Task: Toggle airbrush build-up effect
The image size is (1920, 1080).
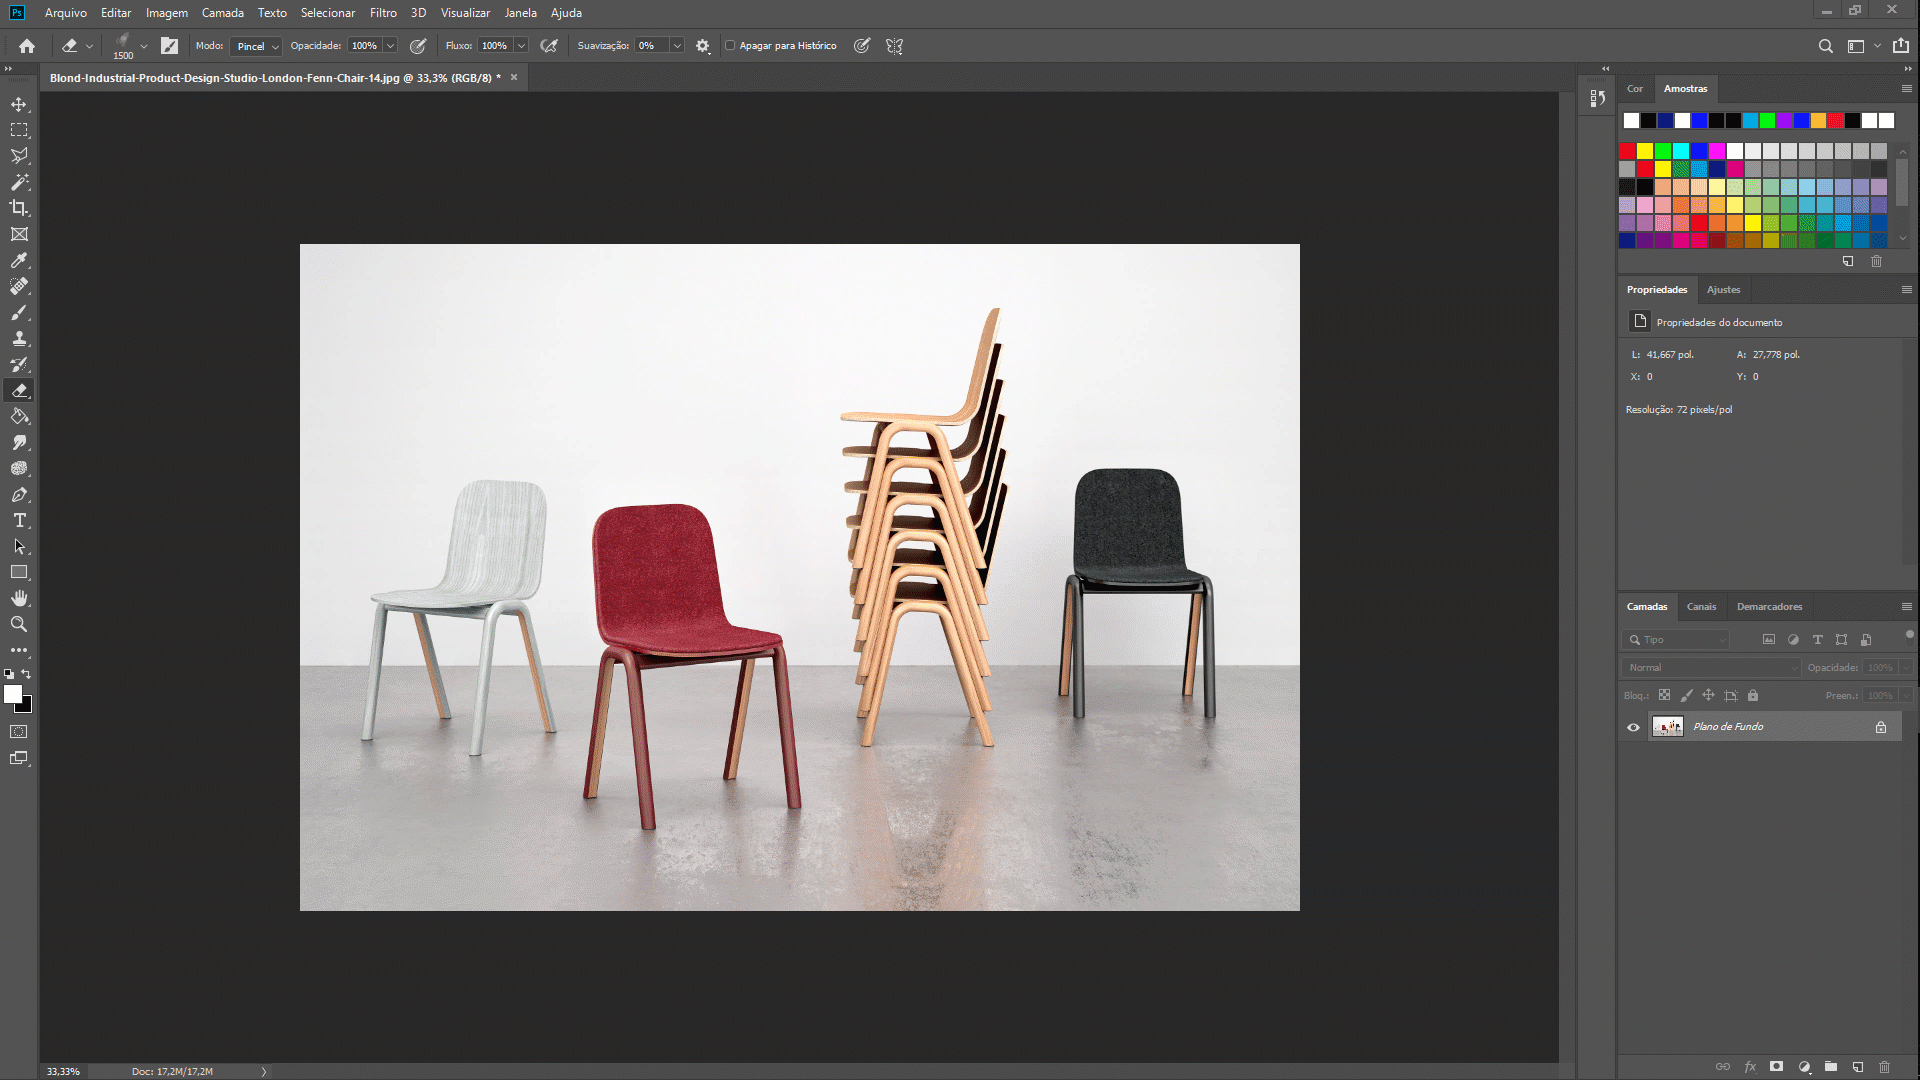Action: click(x=548, y=46)
